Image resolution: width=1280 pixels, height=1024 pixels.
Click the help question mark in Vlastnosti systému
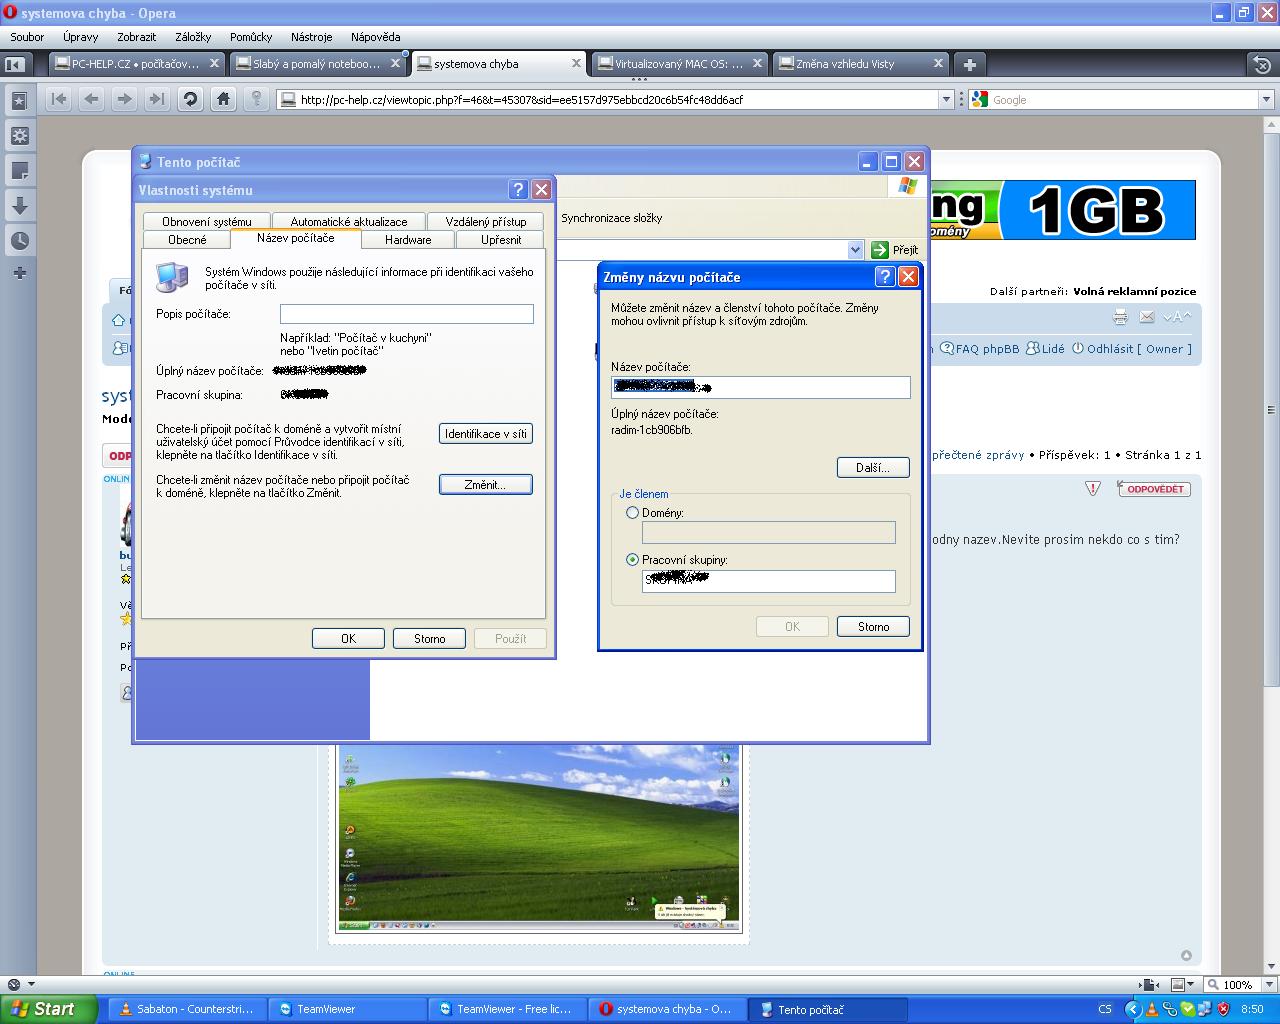tap(518, 190)
